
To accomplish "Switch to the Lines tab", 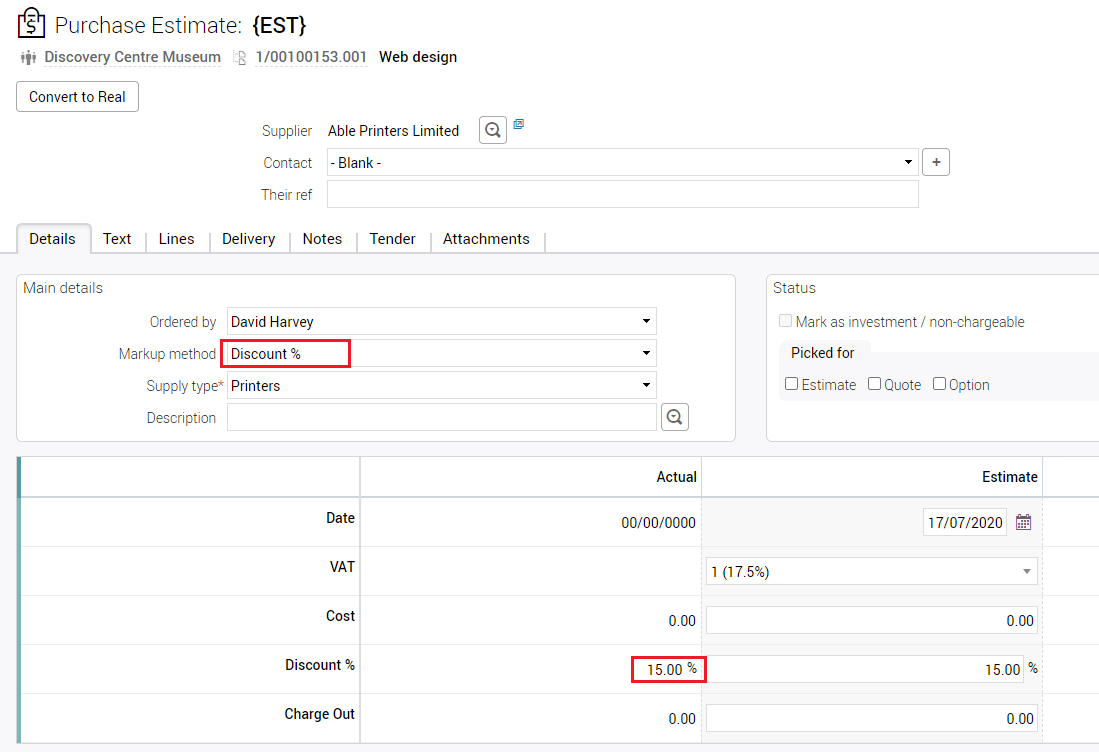I will (176, 239).
